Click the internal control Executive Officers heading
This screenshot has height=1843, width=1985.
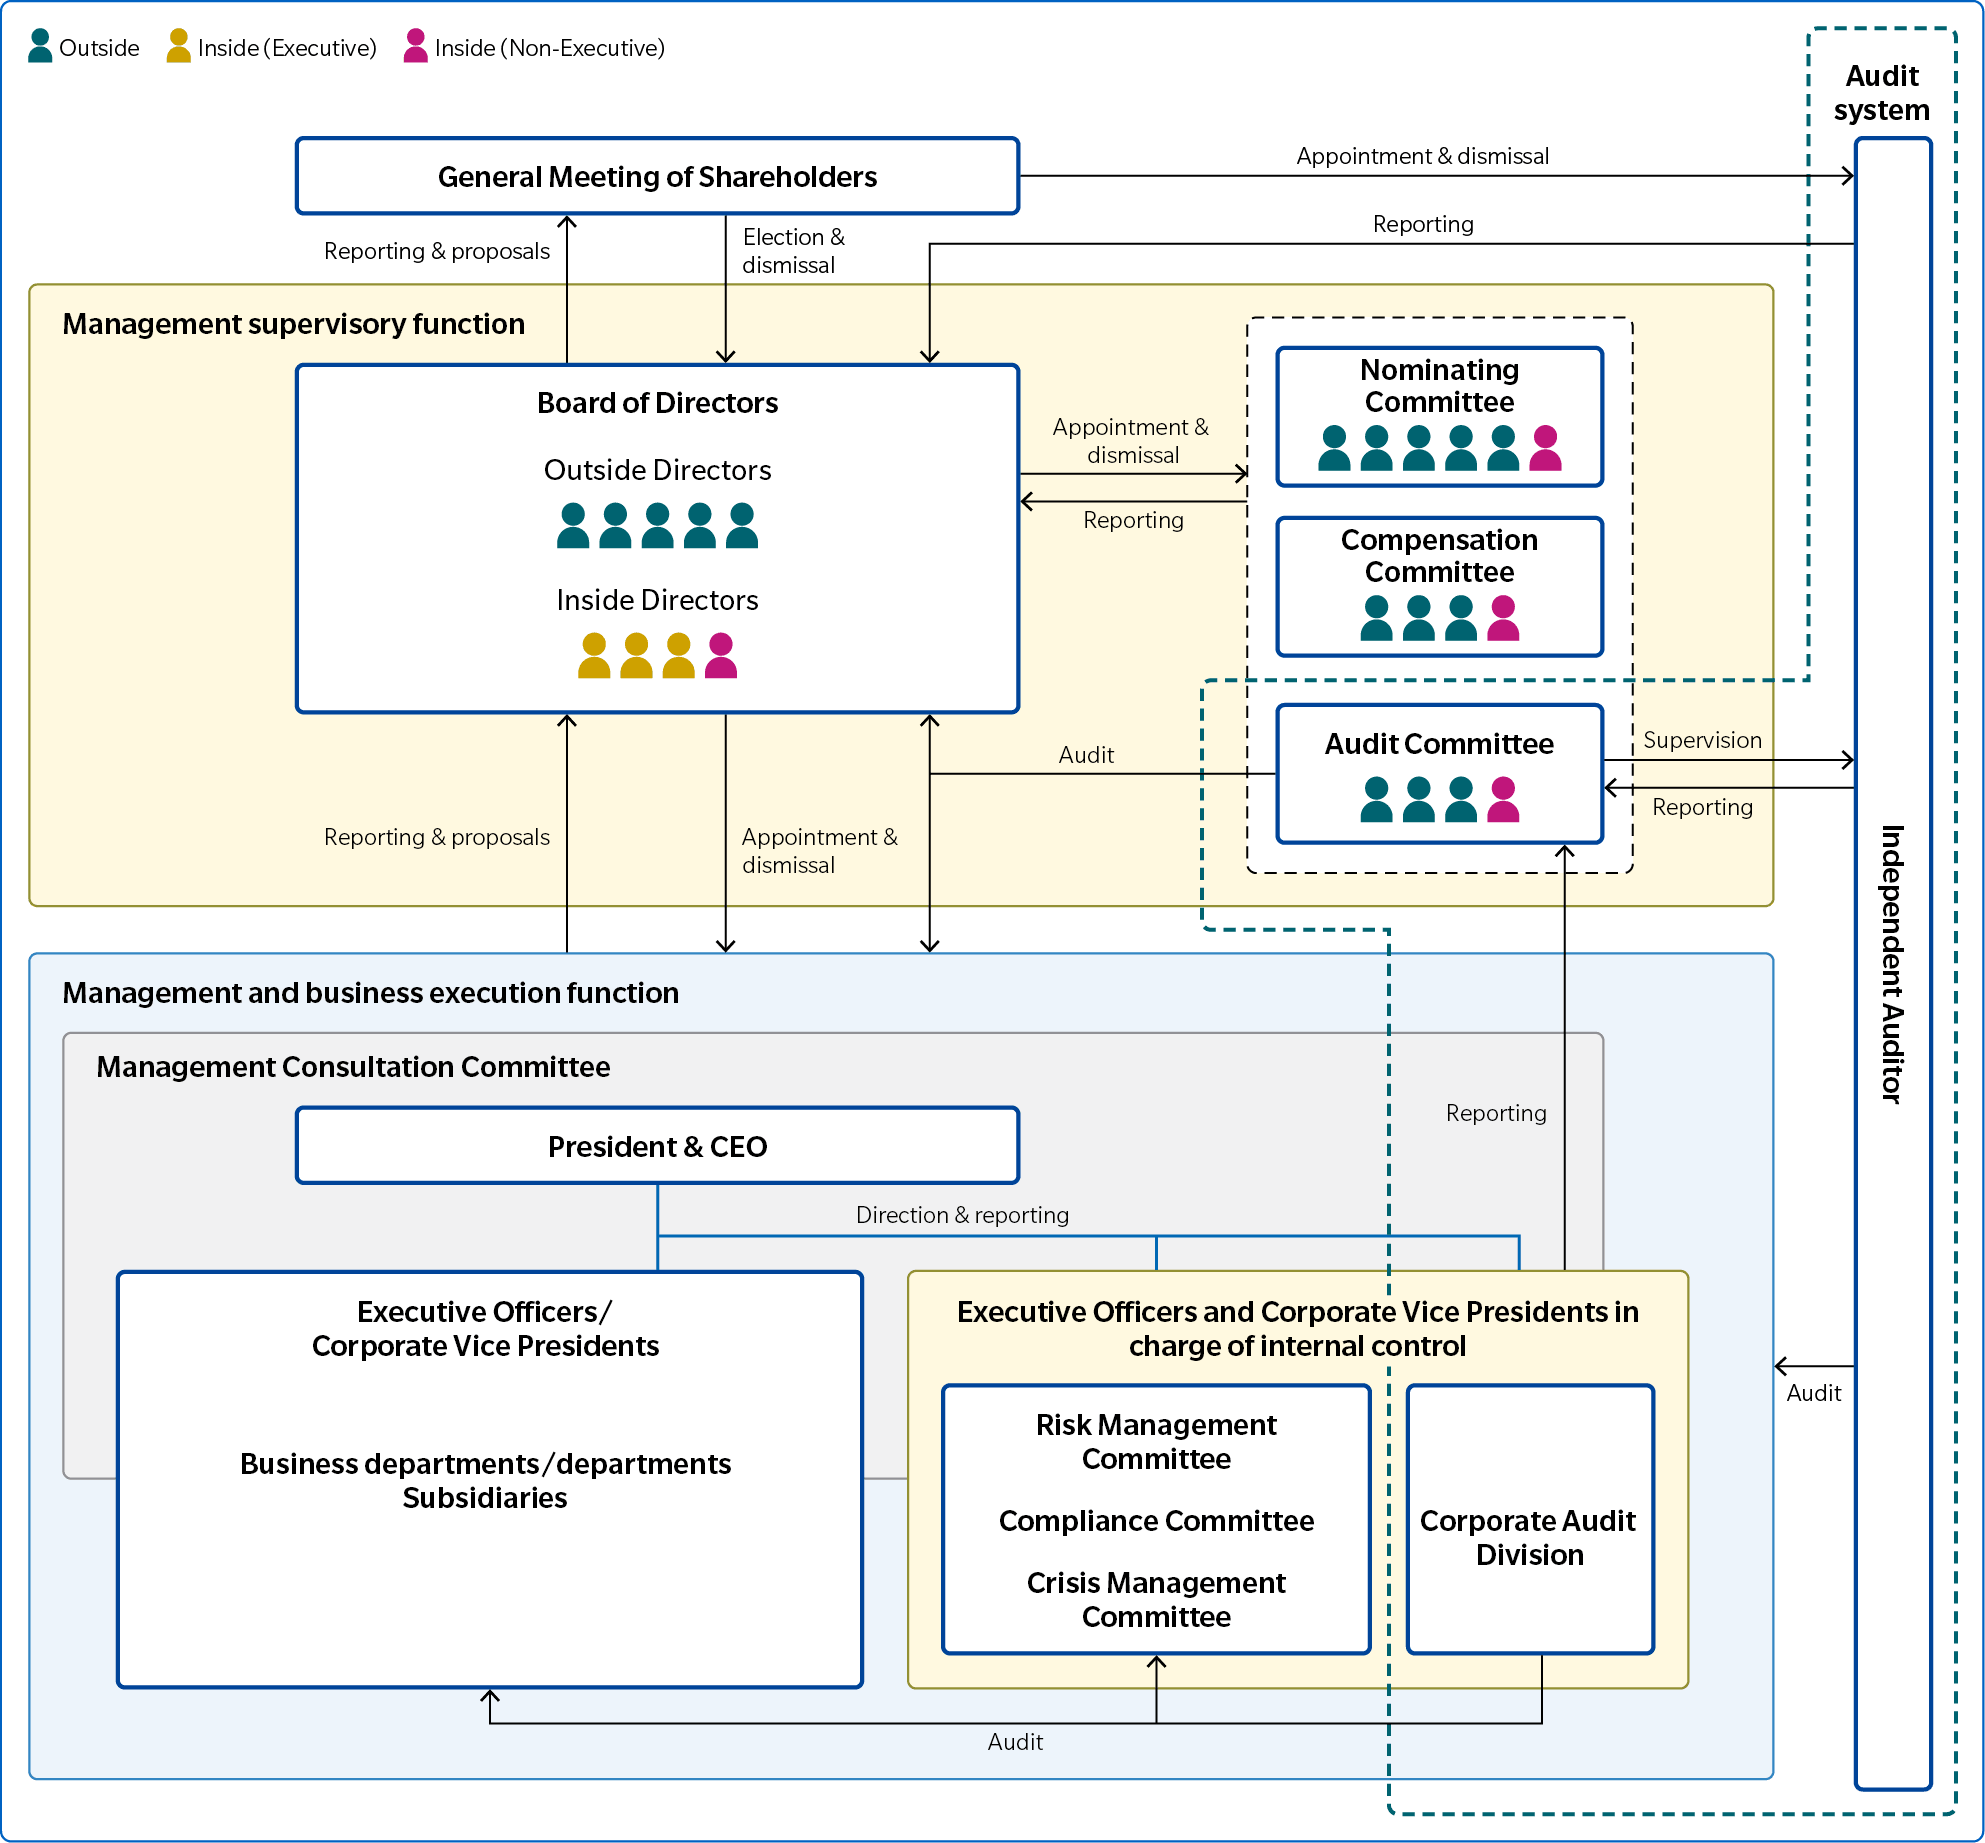[1297, 1329]
